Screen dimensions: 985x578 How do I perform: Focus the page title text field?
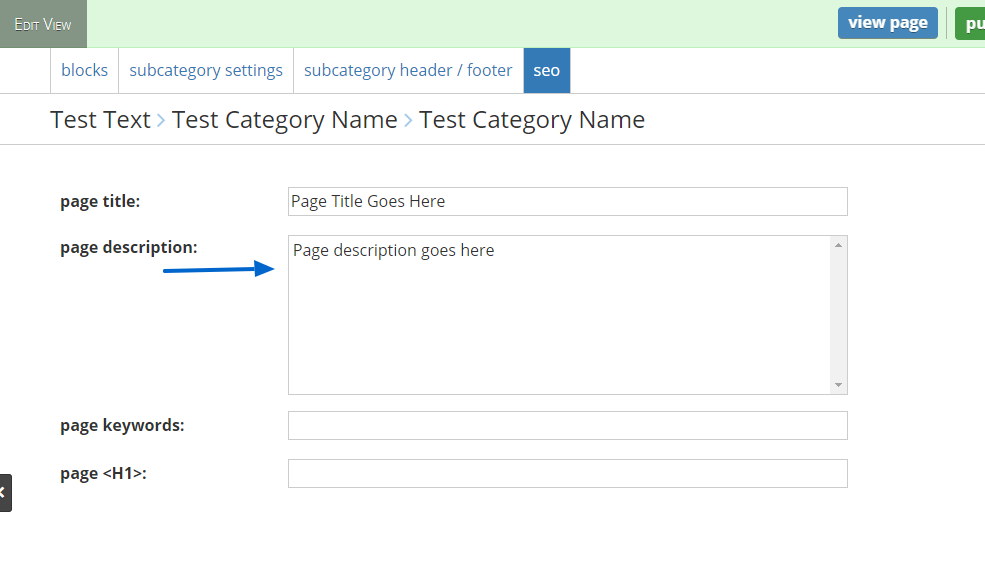coord(567,201)
